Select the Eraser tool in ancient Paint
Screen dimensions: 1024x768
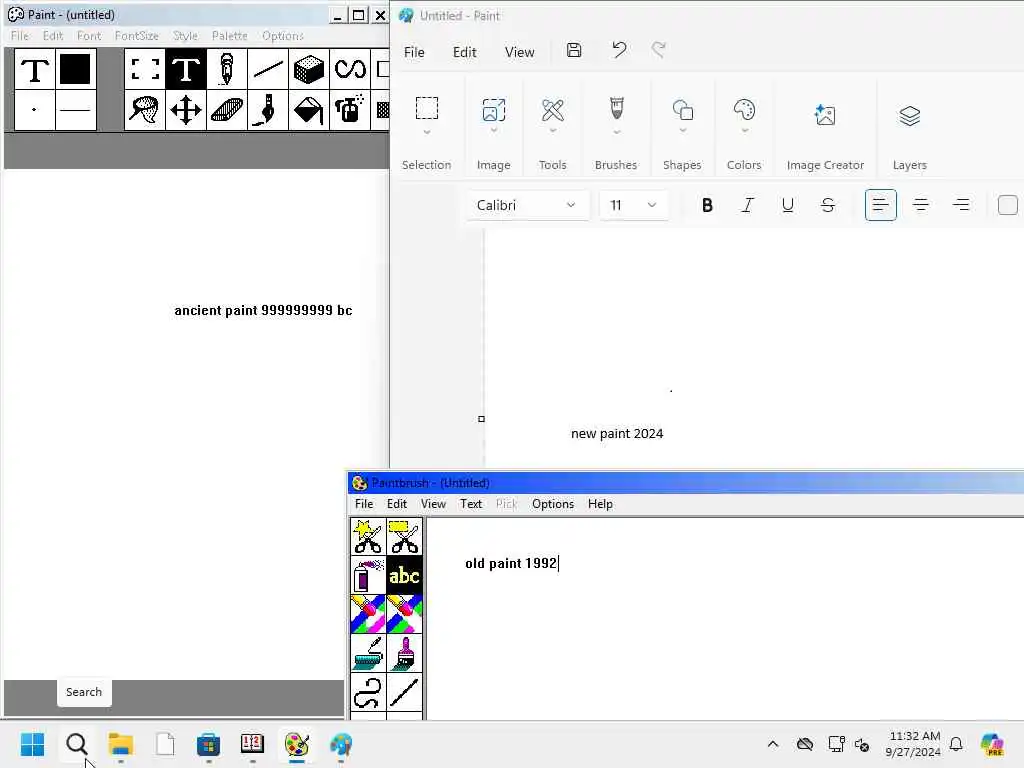(x=227, y=110)
